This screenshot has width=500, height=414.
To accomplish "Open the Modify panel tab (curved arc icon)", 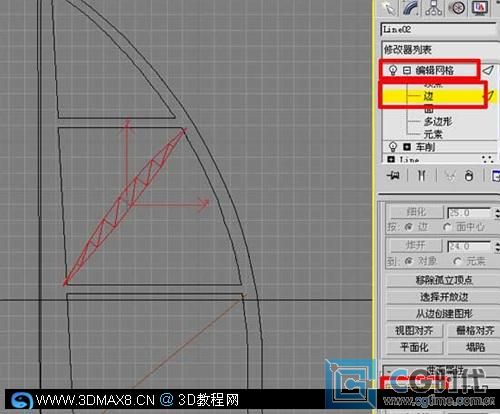I will (x=411, y=7).
